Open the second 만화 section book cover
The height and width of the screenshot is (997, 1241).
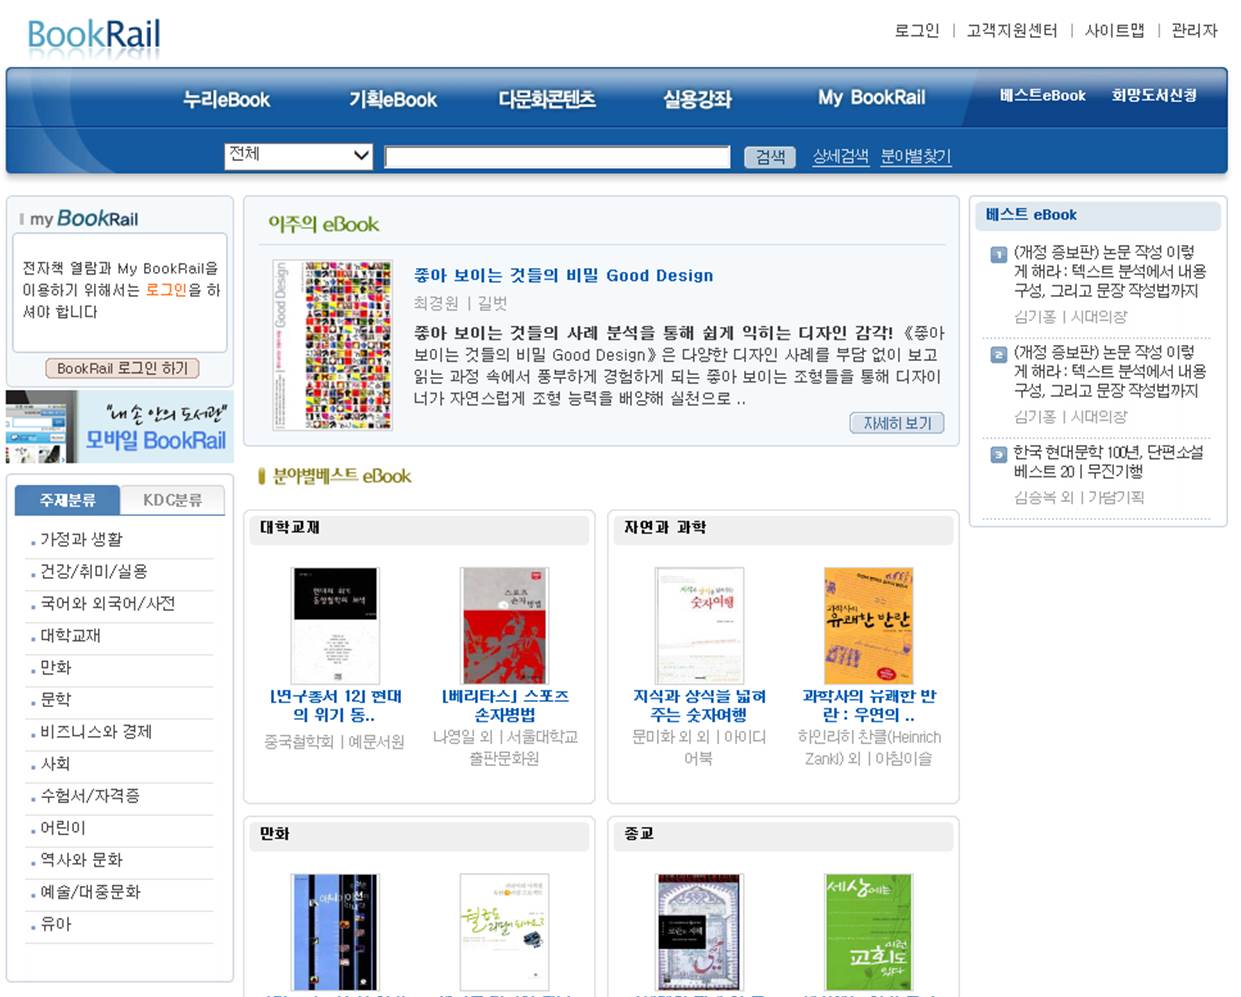coord(504,932)
